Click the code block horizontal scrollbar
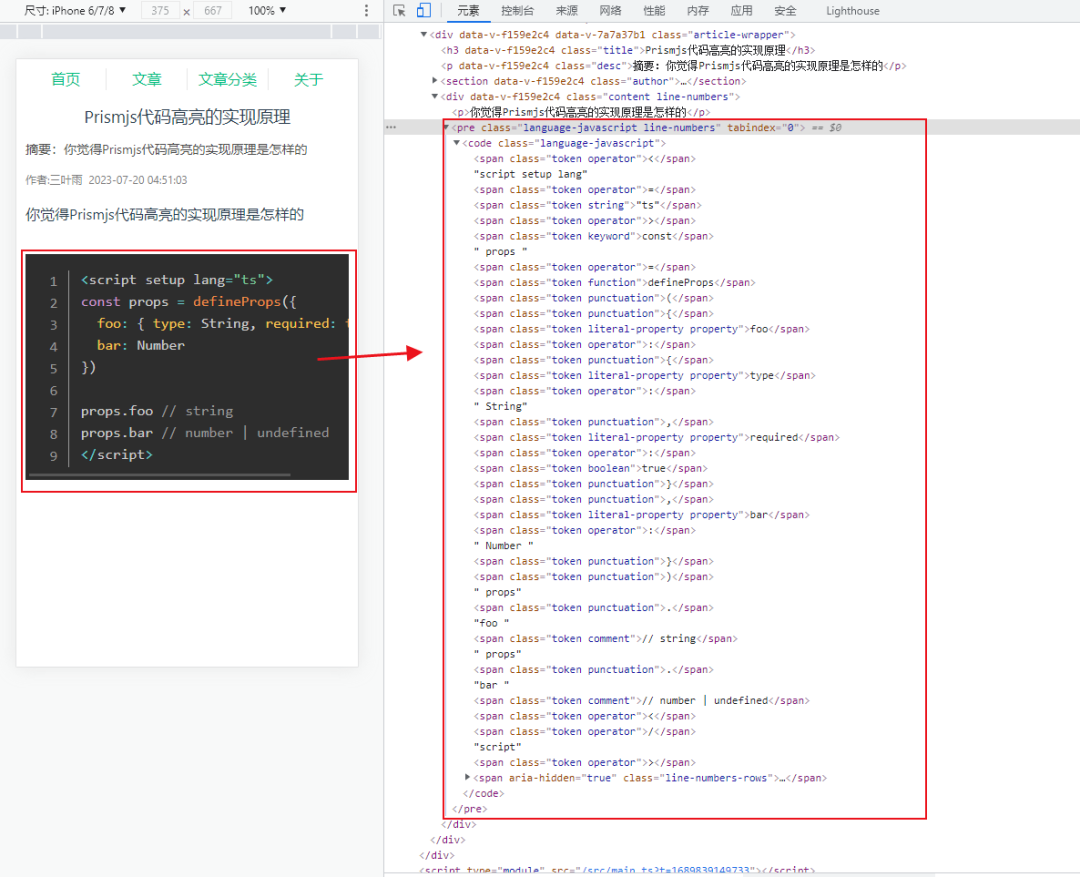 point(160,474)
